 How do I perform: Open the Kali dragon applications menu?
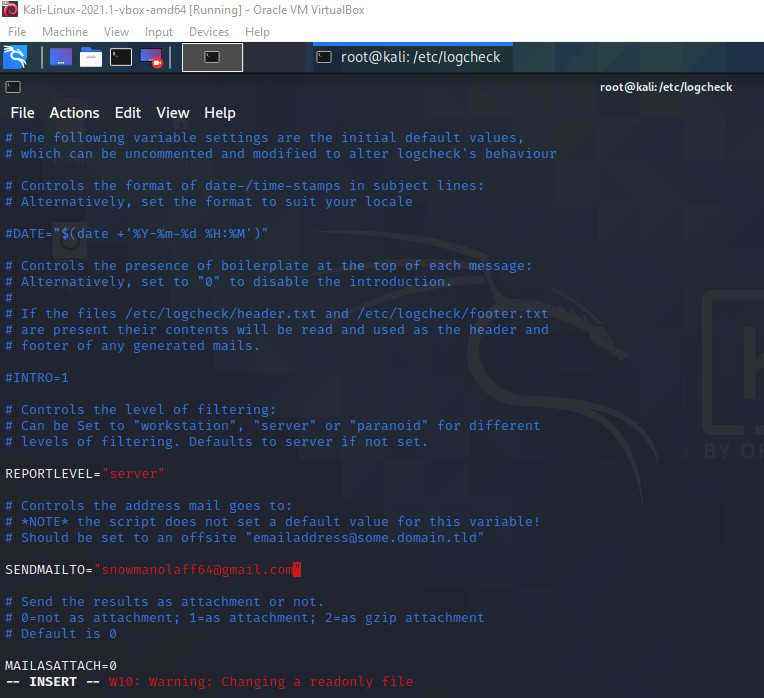pos(15,57)
